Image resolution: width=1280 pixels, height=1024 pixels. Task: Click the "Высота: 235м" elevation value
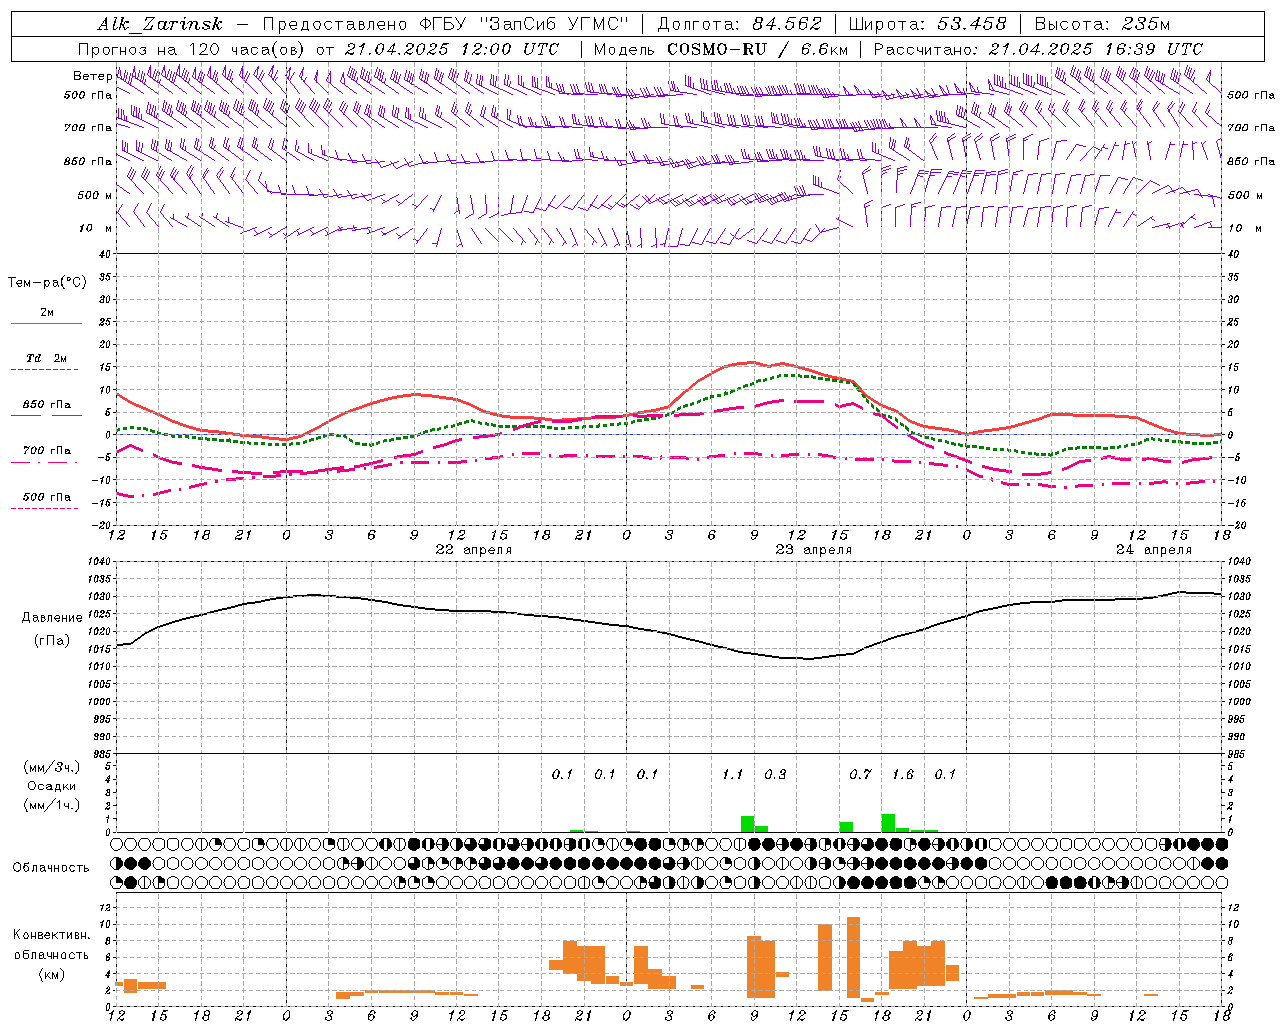click(1102, 25)
